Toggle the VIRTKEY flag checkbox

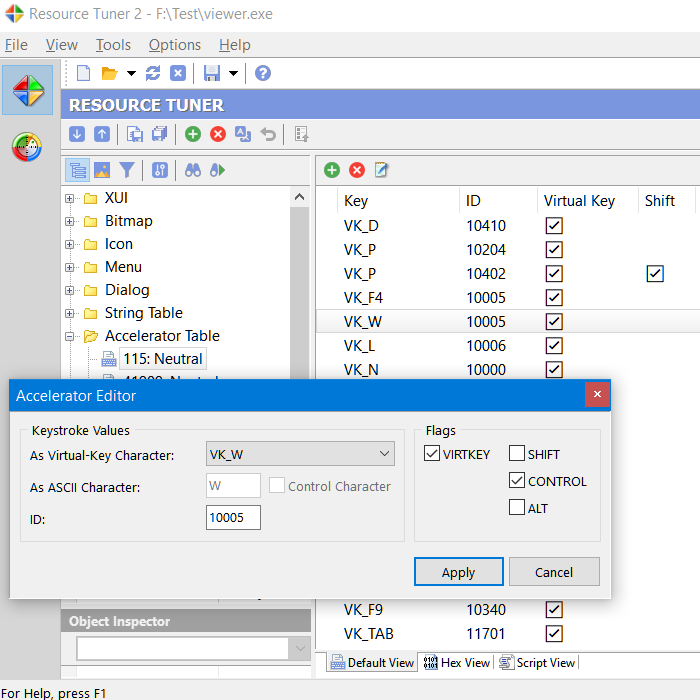point(432,453)
